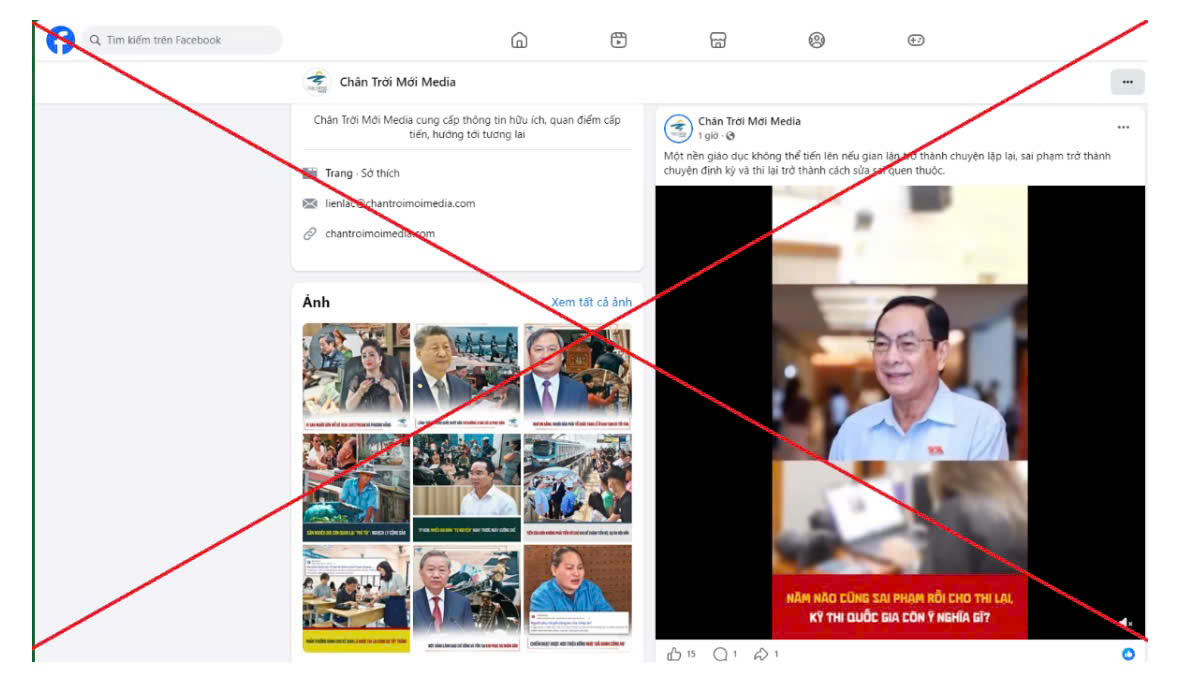Open photo of vendor in blue hat

[x=356, y=487]
